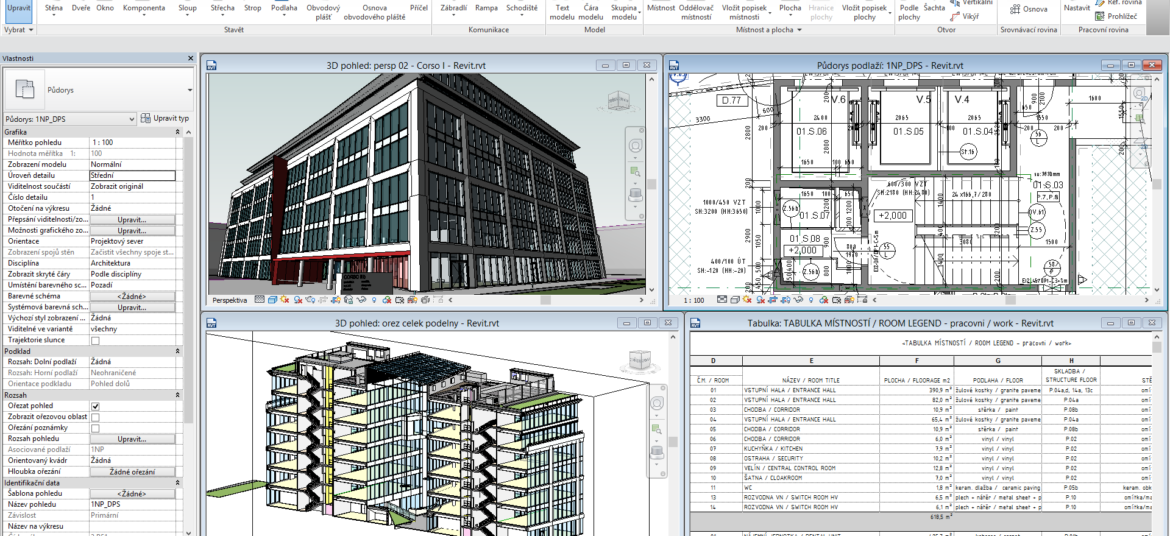Click Upravit for Systémová barevná schémata

132,308
